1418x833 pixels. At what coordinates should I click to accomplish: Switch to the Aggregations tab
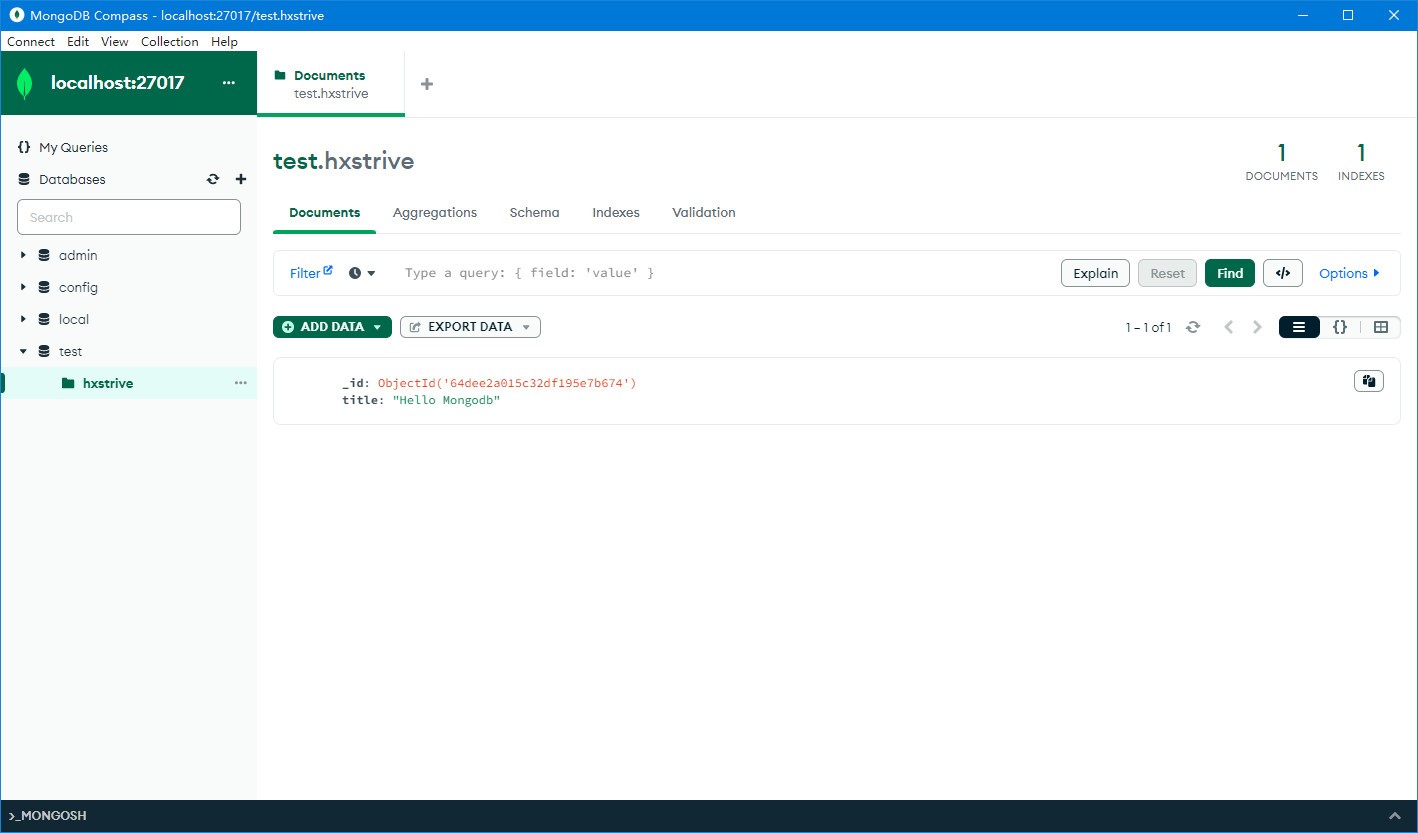point(435,212)
